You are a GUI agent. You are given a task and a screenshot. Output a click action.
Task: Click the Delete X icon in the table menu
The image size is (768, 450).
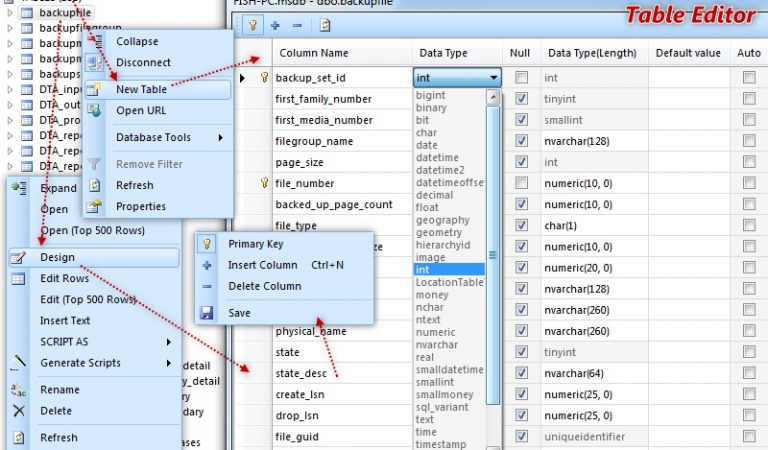[19, 411]
